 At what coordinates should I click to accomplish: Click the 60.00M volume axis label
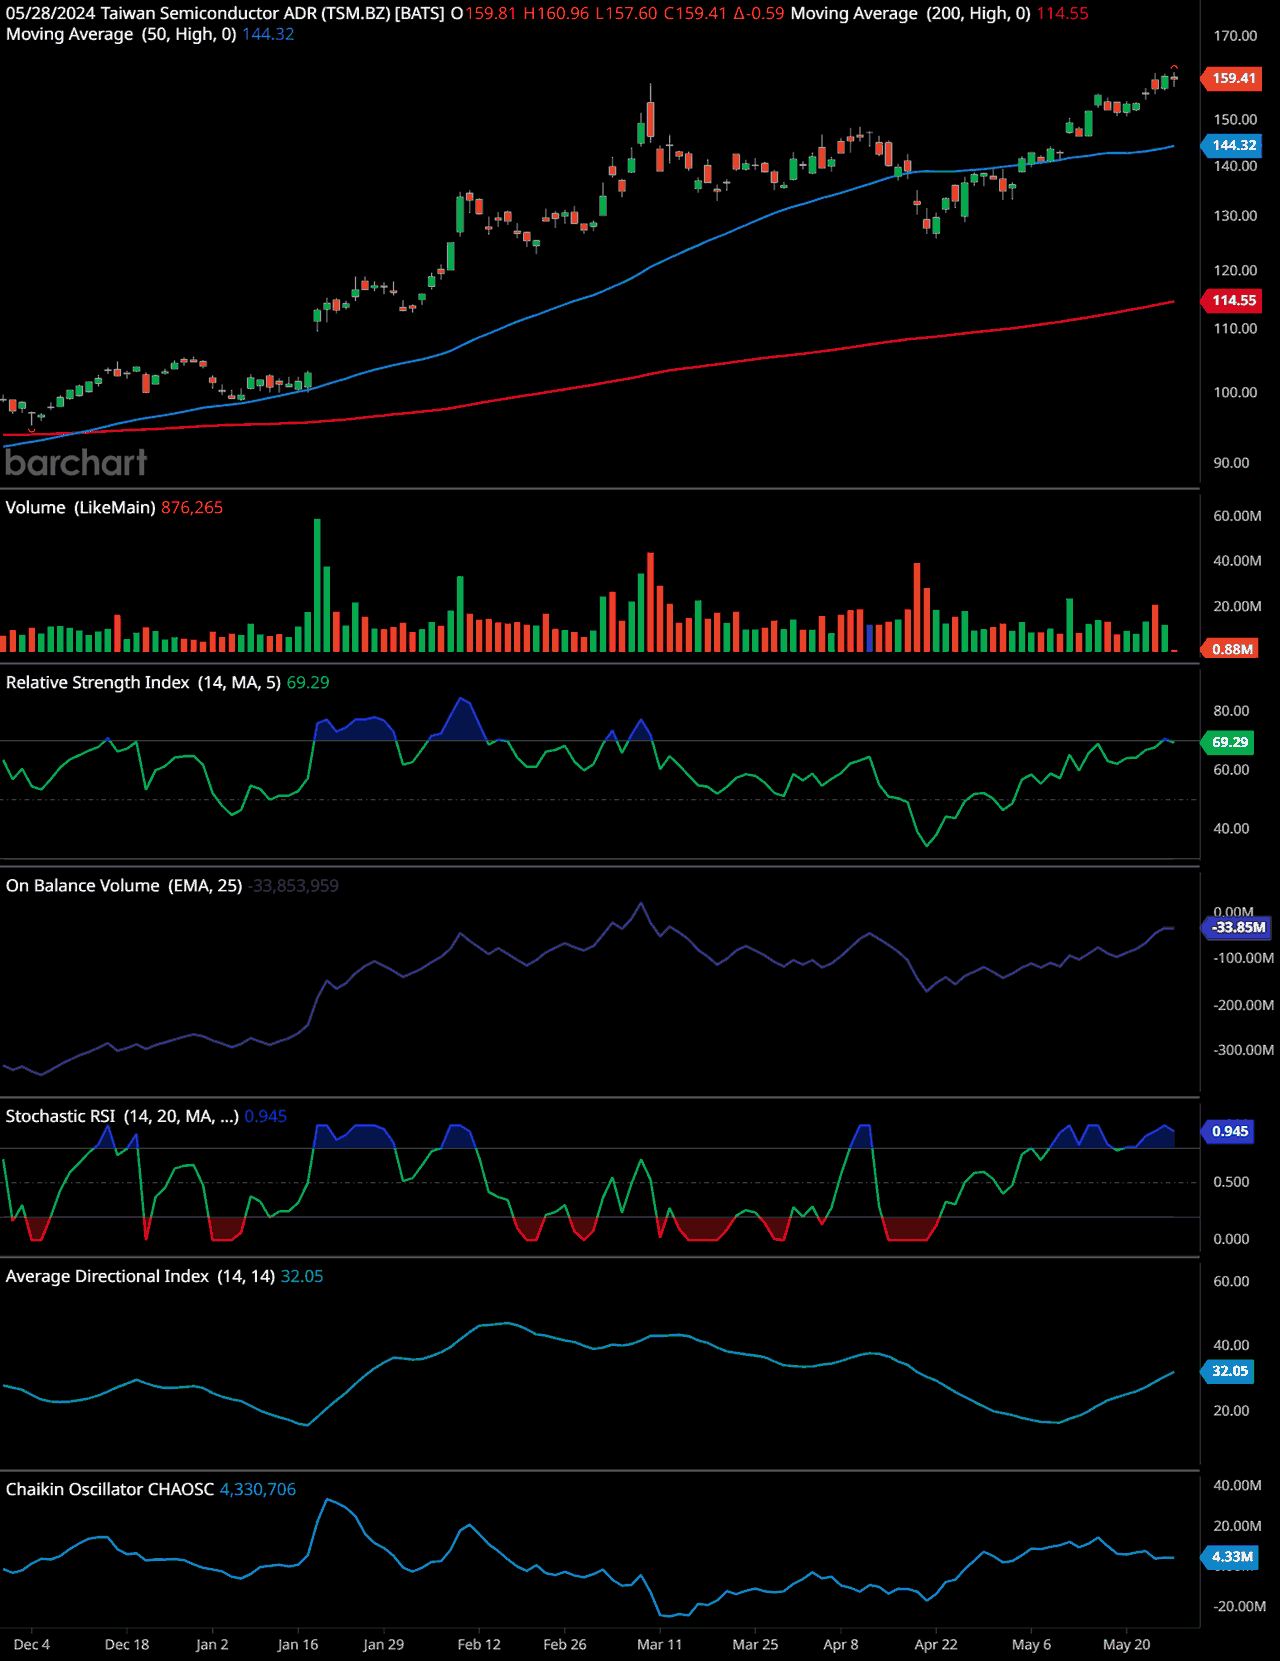pos(1238,516)
